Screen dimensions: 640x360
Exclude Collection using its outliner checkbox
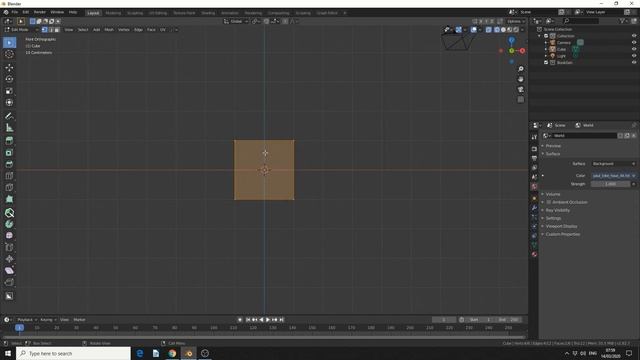tap(546, 36)
